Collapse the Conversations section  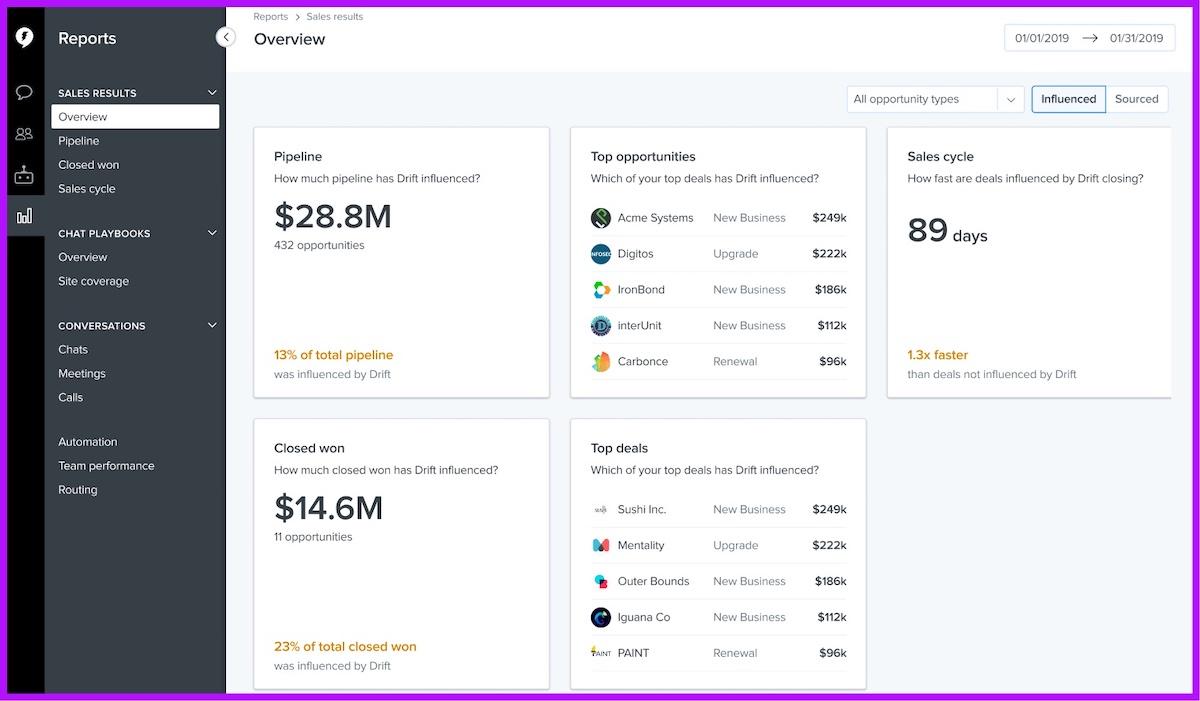[212, 326]
